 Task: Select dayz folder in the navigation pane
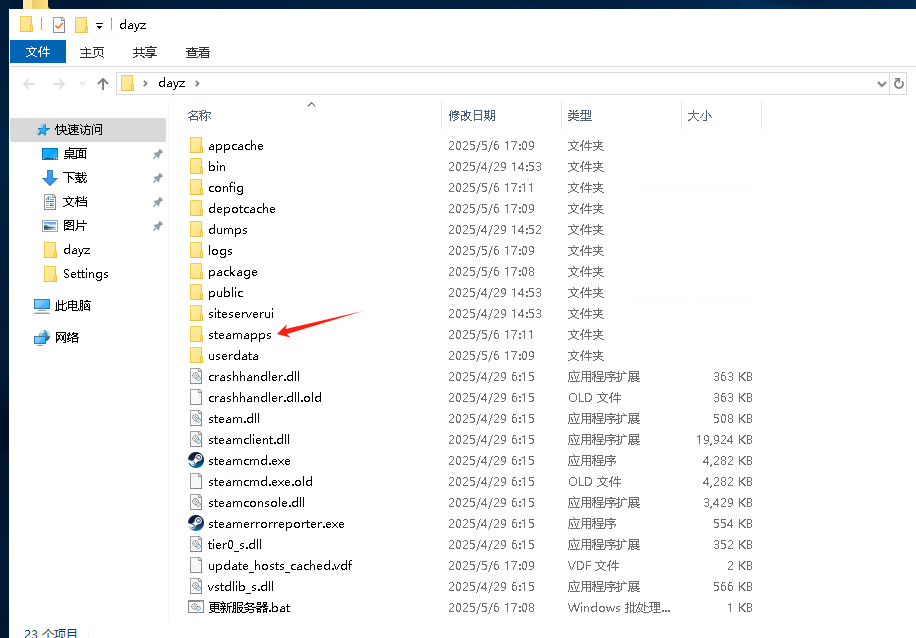coord(77,250)
